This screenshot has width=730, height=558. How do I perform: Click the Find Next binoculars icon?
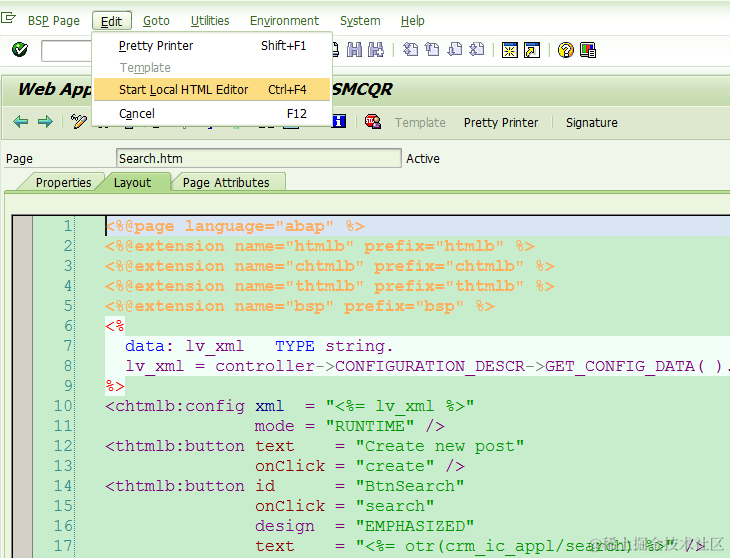tap(376, 49)
